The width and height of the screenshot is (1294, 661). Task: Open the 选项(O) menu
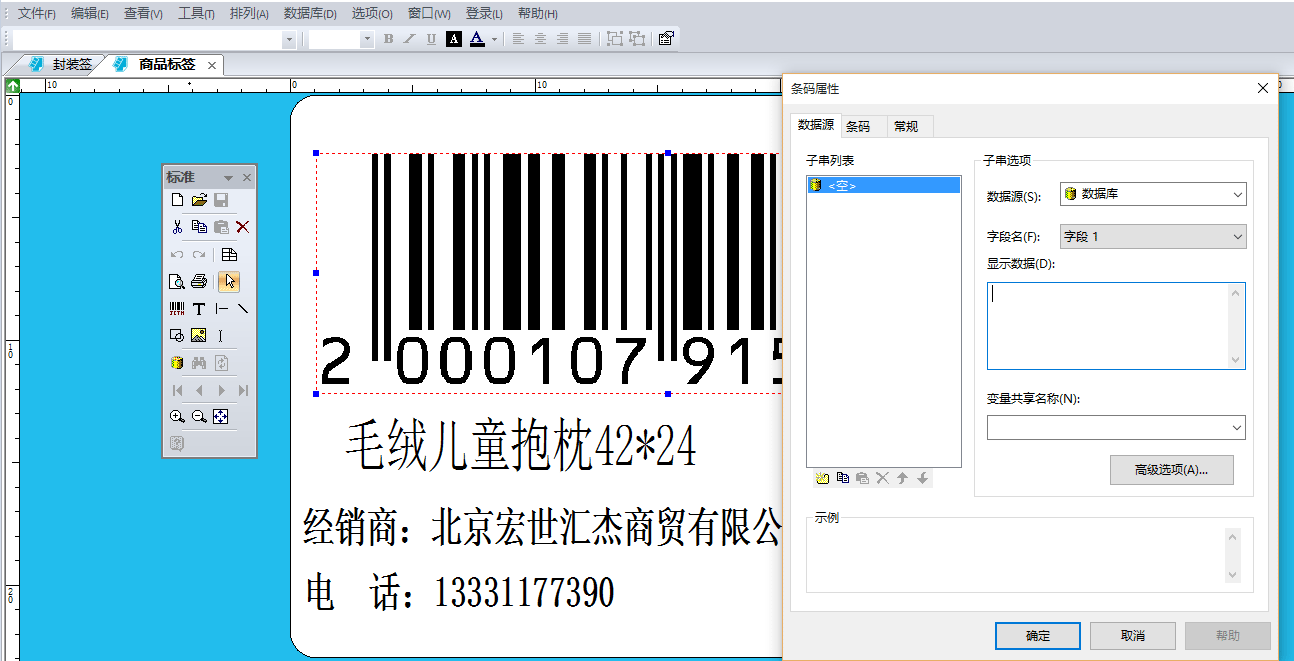click(372, 14)
